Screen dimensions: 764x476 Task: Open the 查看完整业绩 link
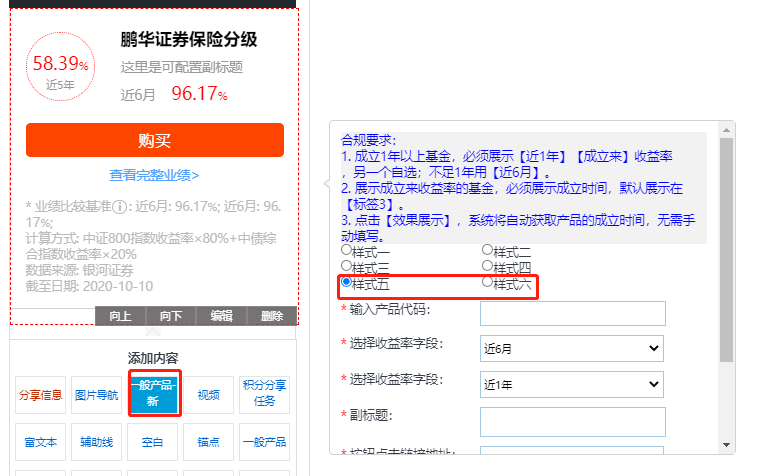click(x=154, y=175)
